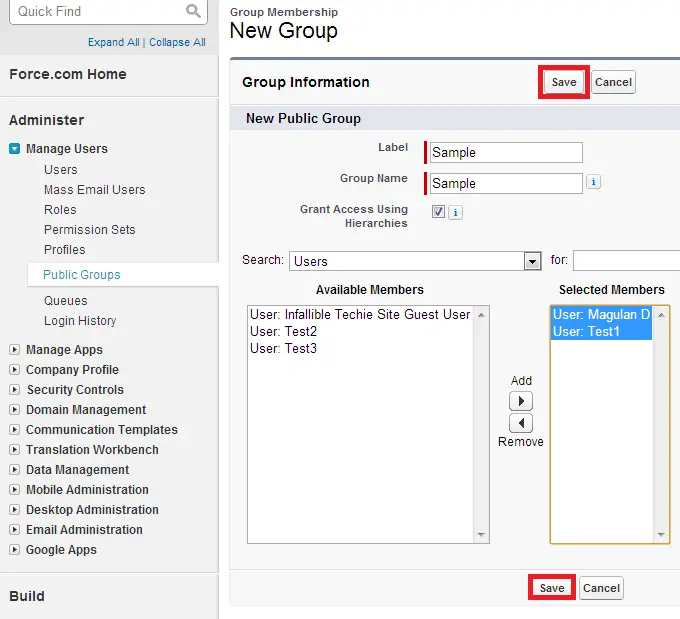Select User: Test2 in Available Members
The height and width of the screenshot is (619, 680).
coord(284,331)
